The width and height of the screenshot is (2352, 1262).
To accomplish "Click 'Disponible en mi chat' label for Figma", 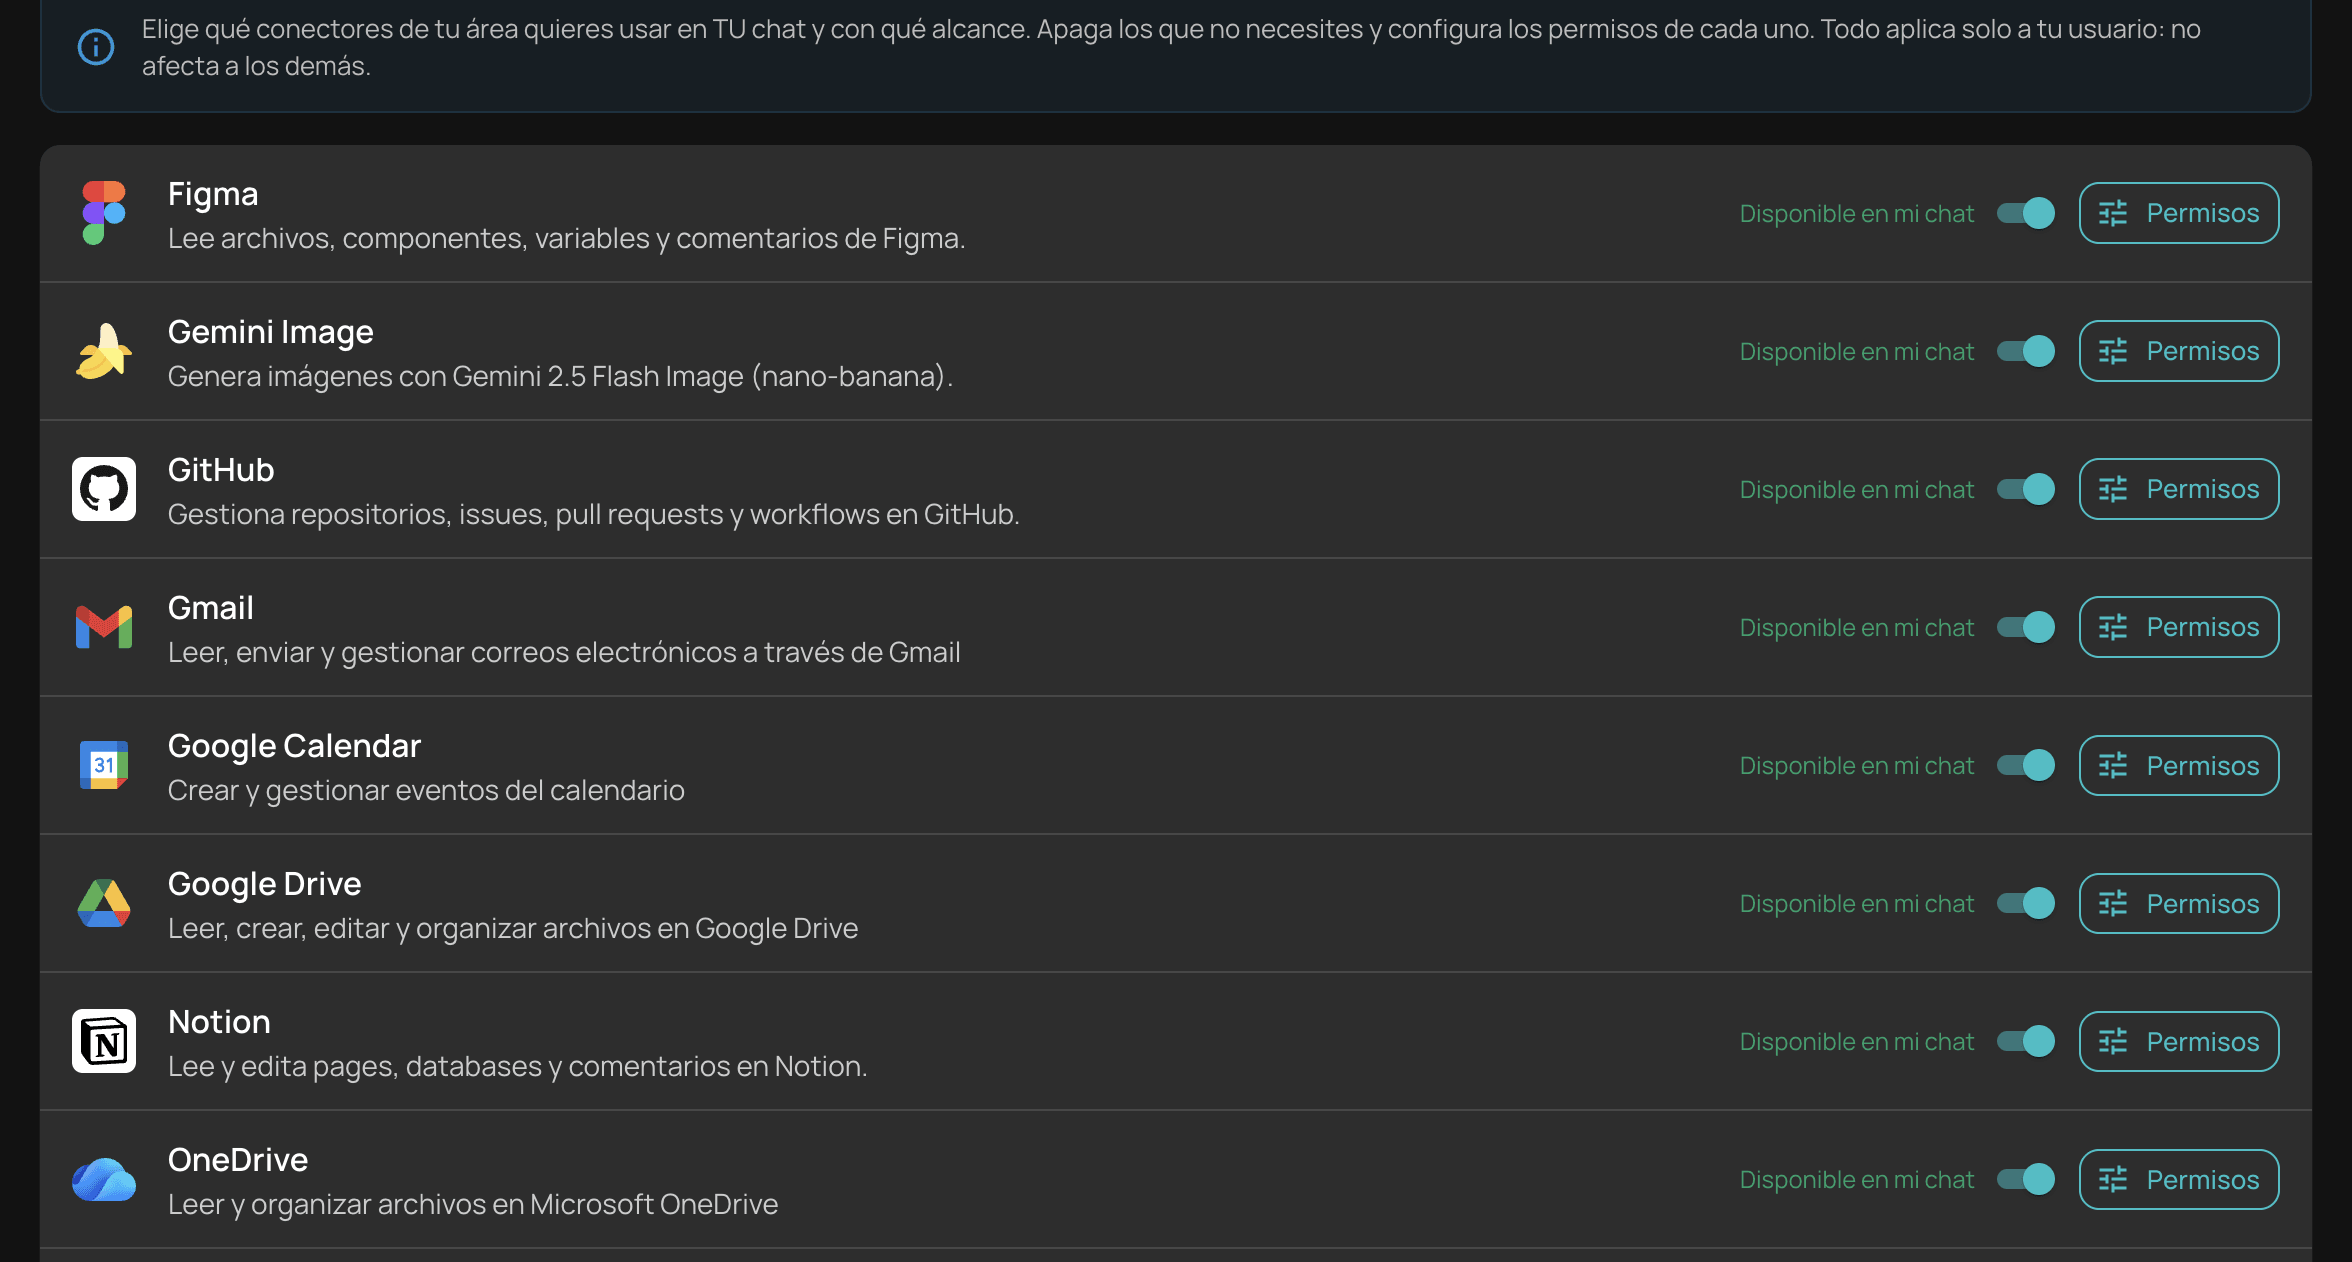I will [1857, 213].
